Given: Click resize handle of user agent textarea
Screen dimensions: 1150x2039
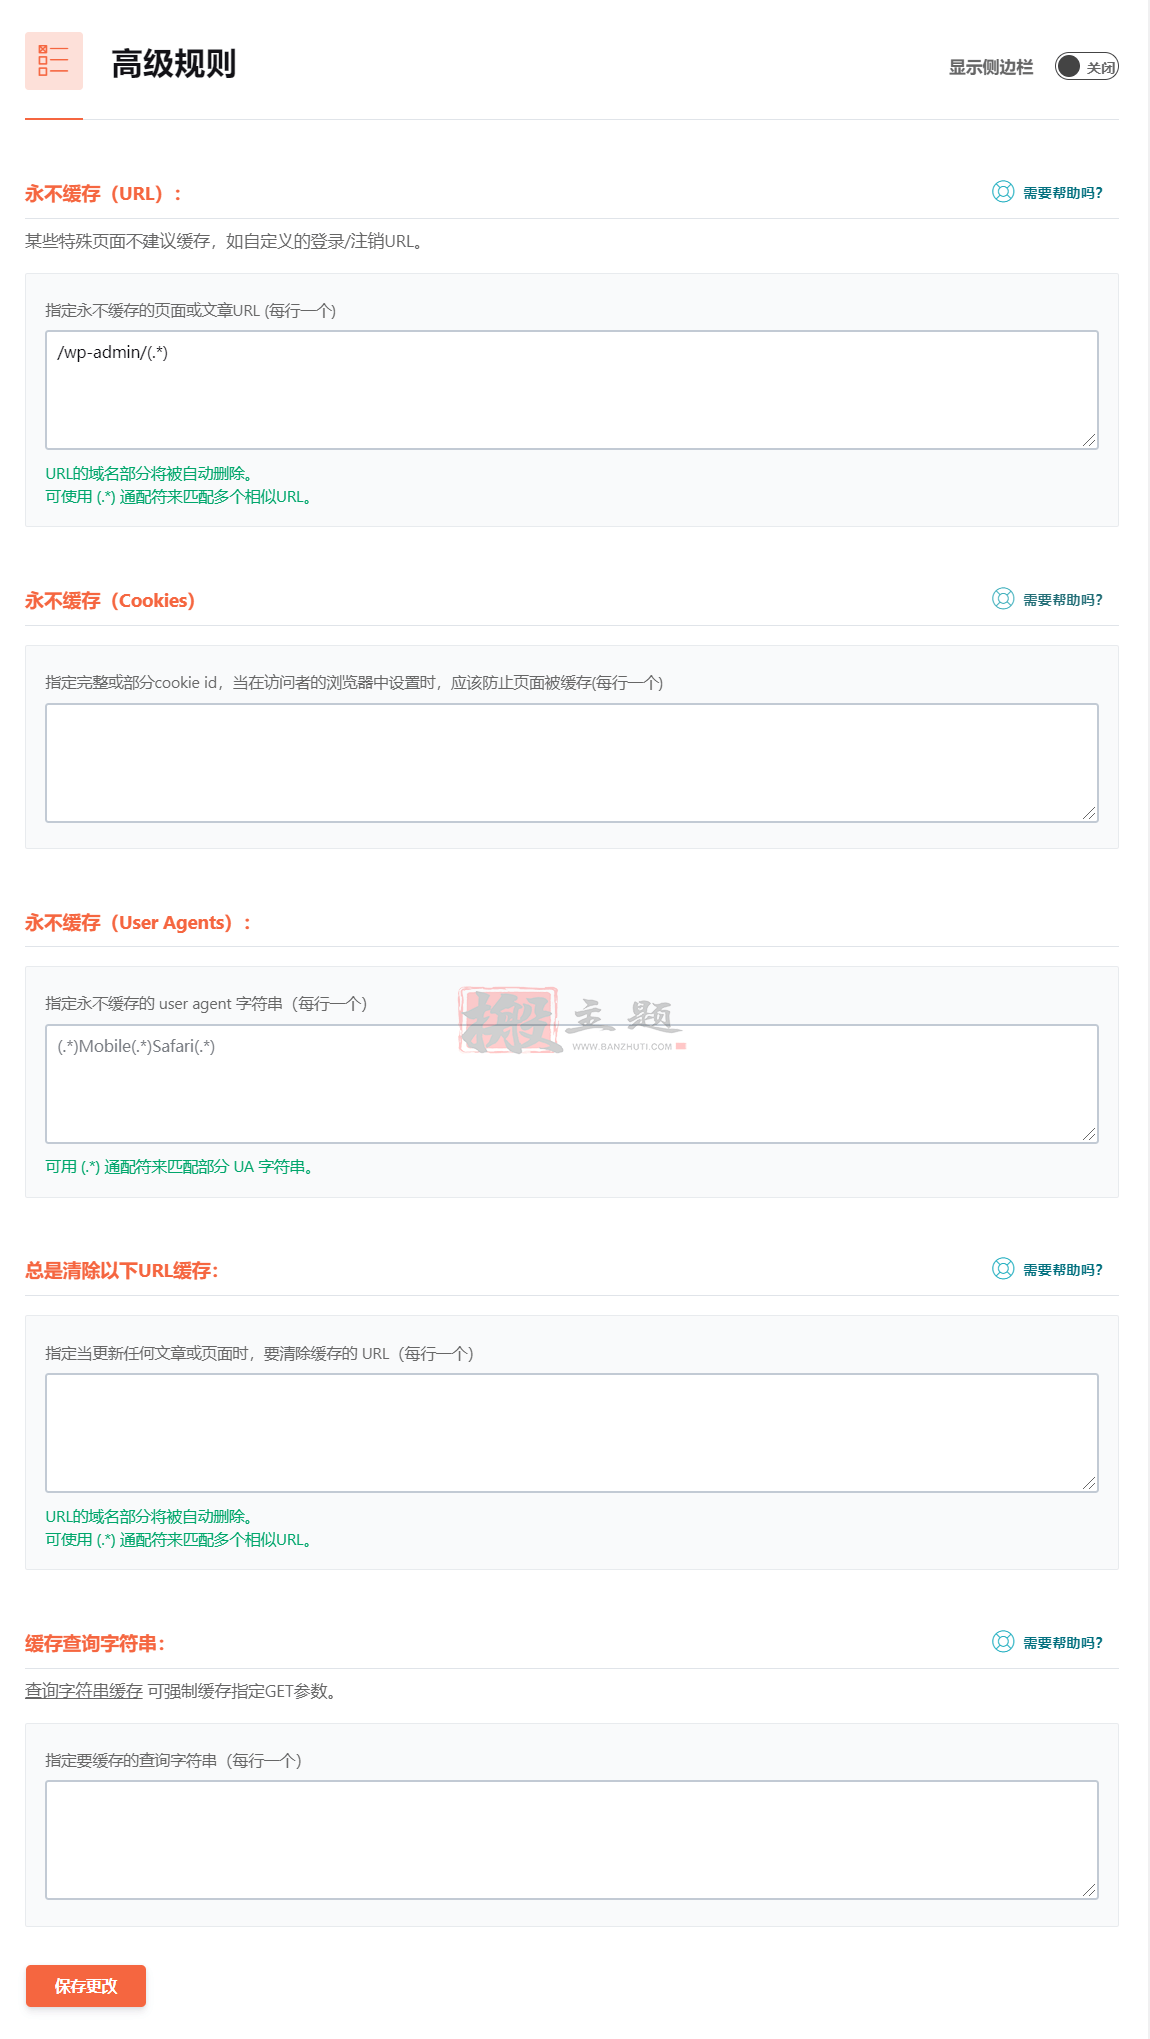Looking at the screenshot, I should click(1089, 1134).
